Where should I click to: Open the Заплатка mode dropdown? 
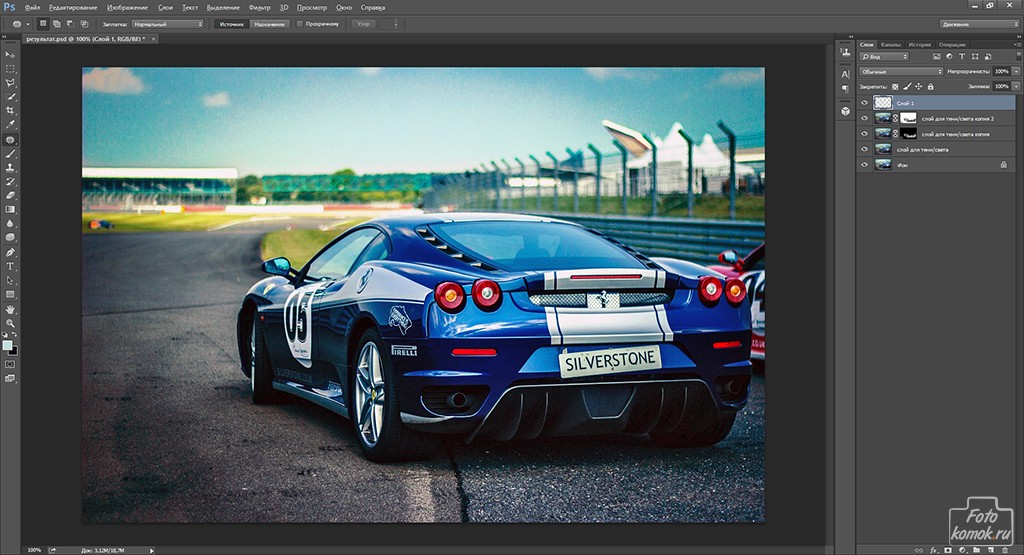pos(168,24)
